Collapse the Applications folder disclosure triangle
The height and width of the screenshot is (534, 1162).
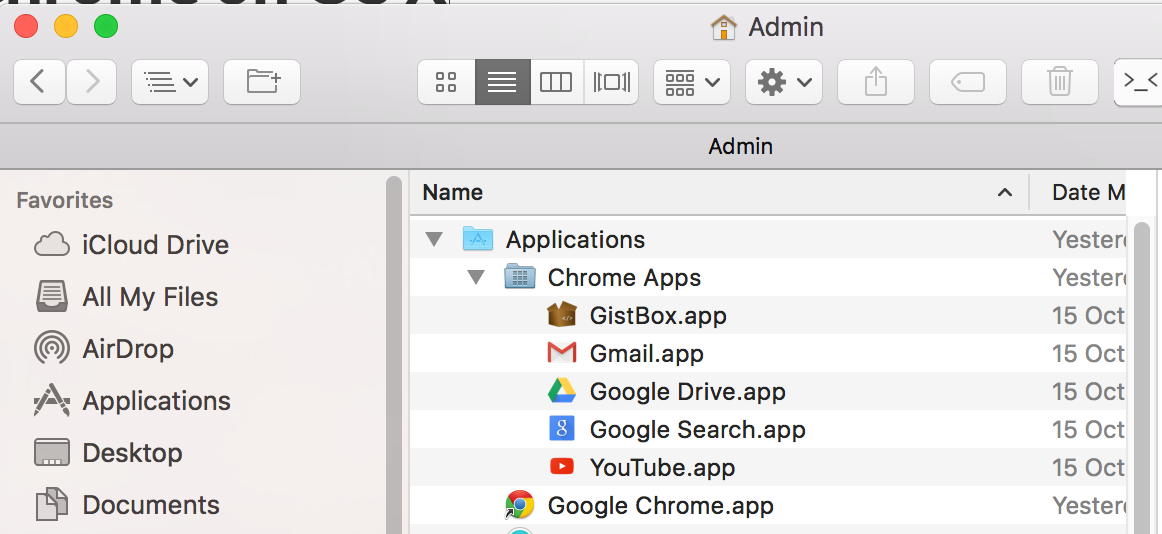(434, 239)
